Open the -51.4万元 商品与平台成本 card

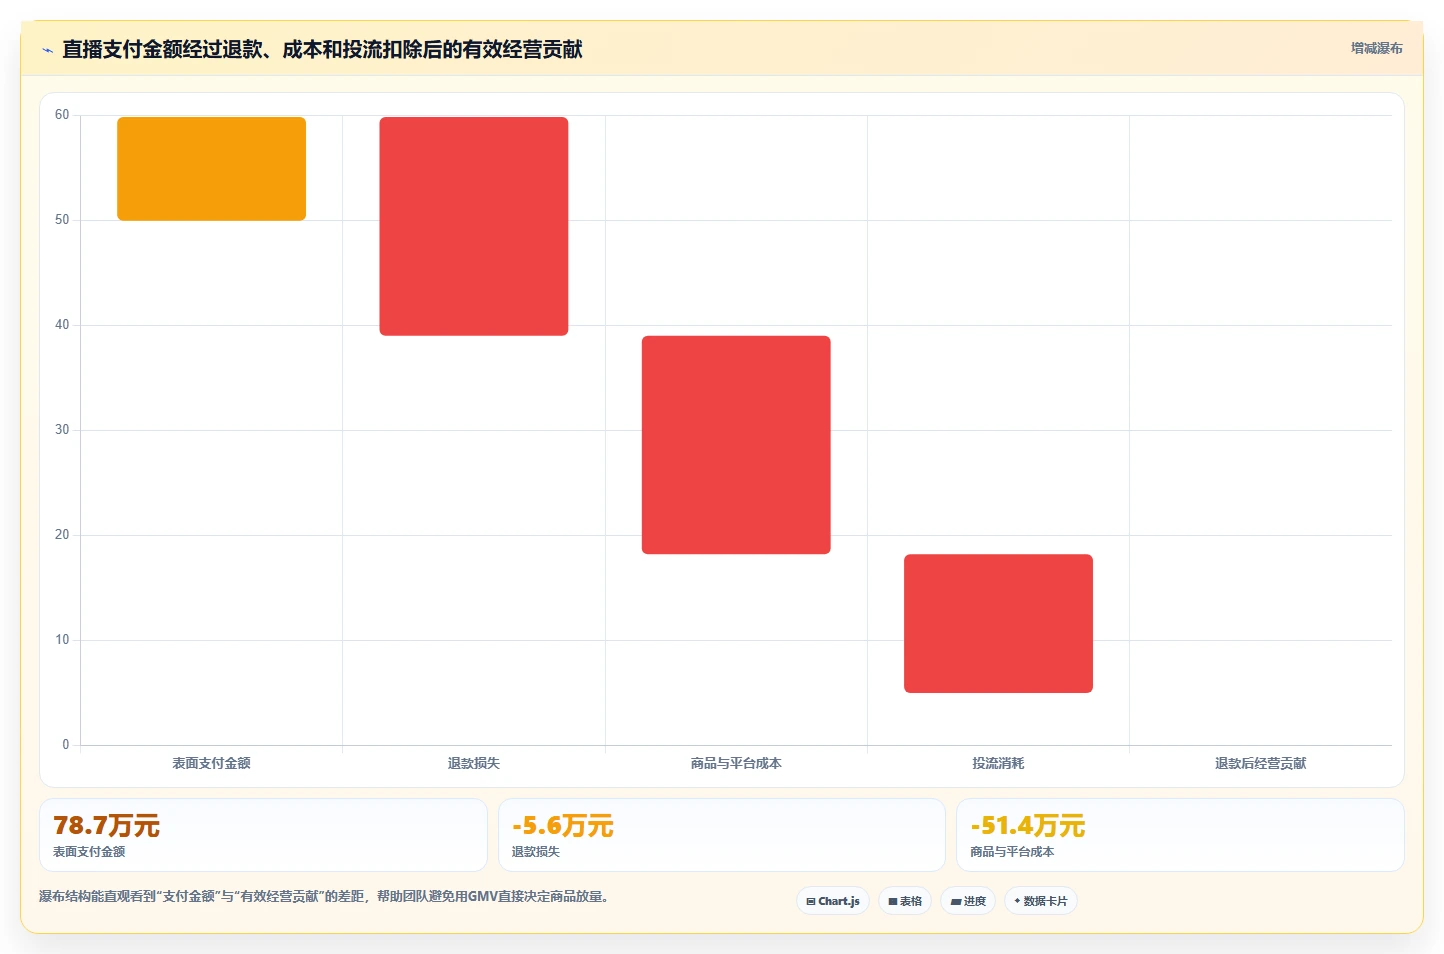click(1180, 835)
